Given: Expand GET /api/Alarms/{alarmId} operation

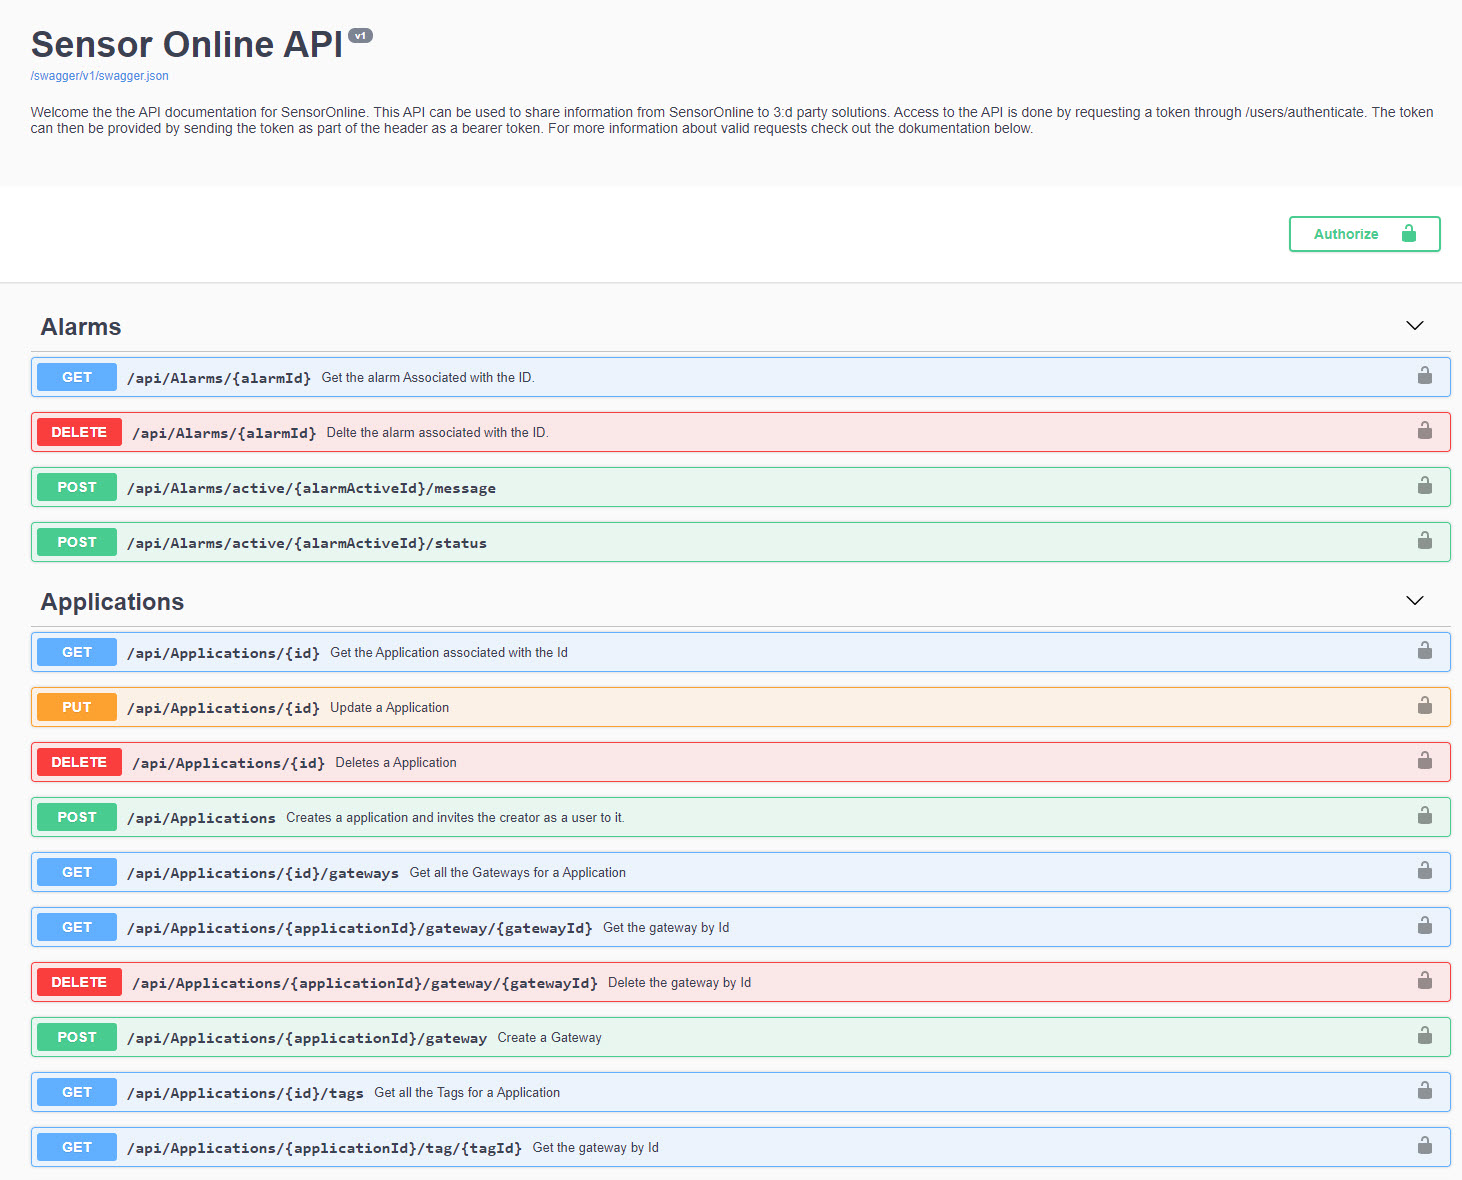Looking at the screenshot, I should click(740, 377).
